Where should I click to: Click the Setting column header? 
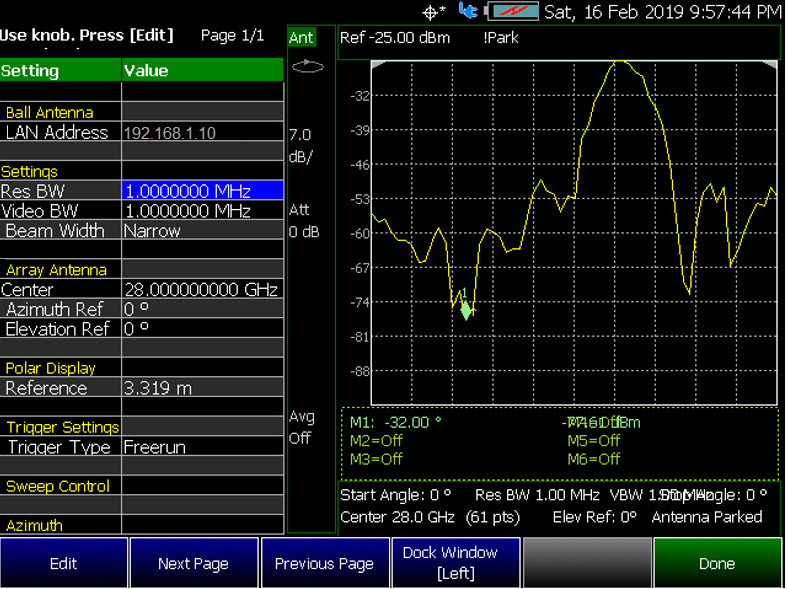pos(60,70)
